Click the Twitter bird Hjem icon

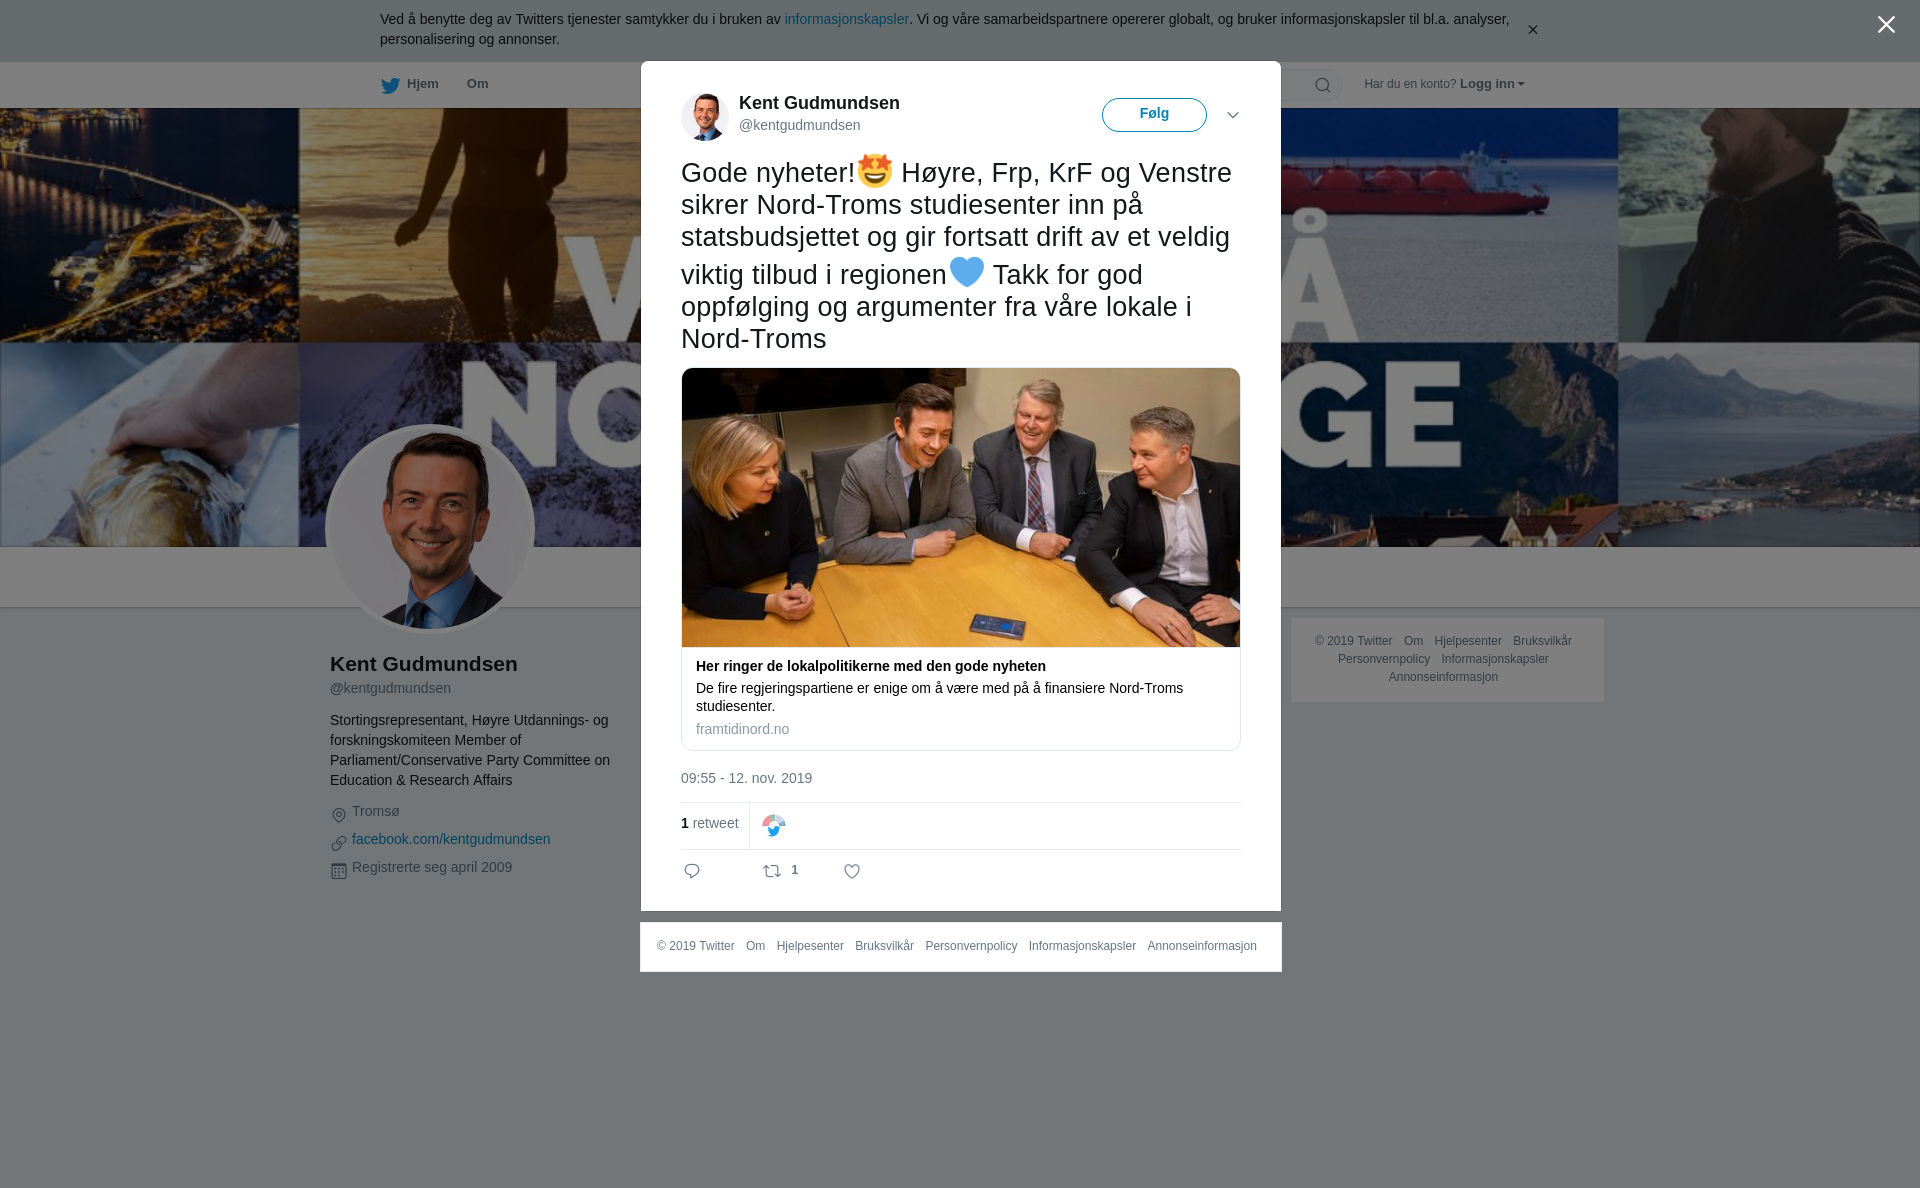390,85
